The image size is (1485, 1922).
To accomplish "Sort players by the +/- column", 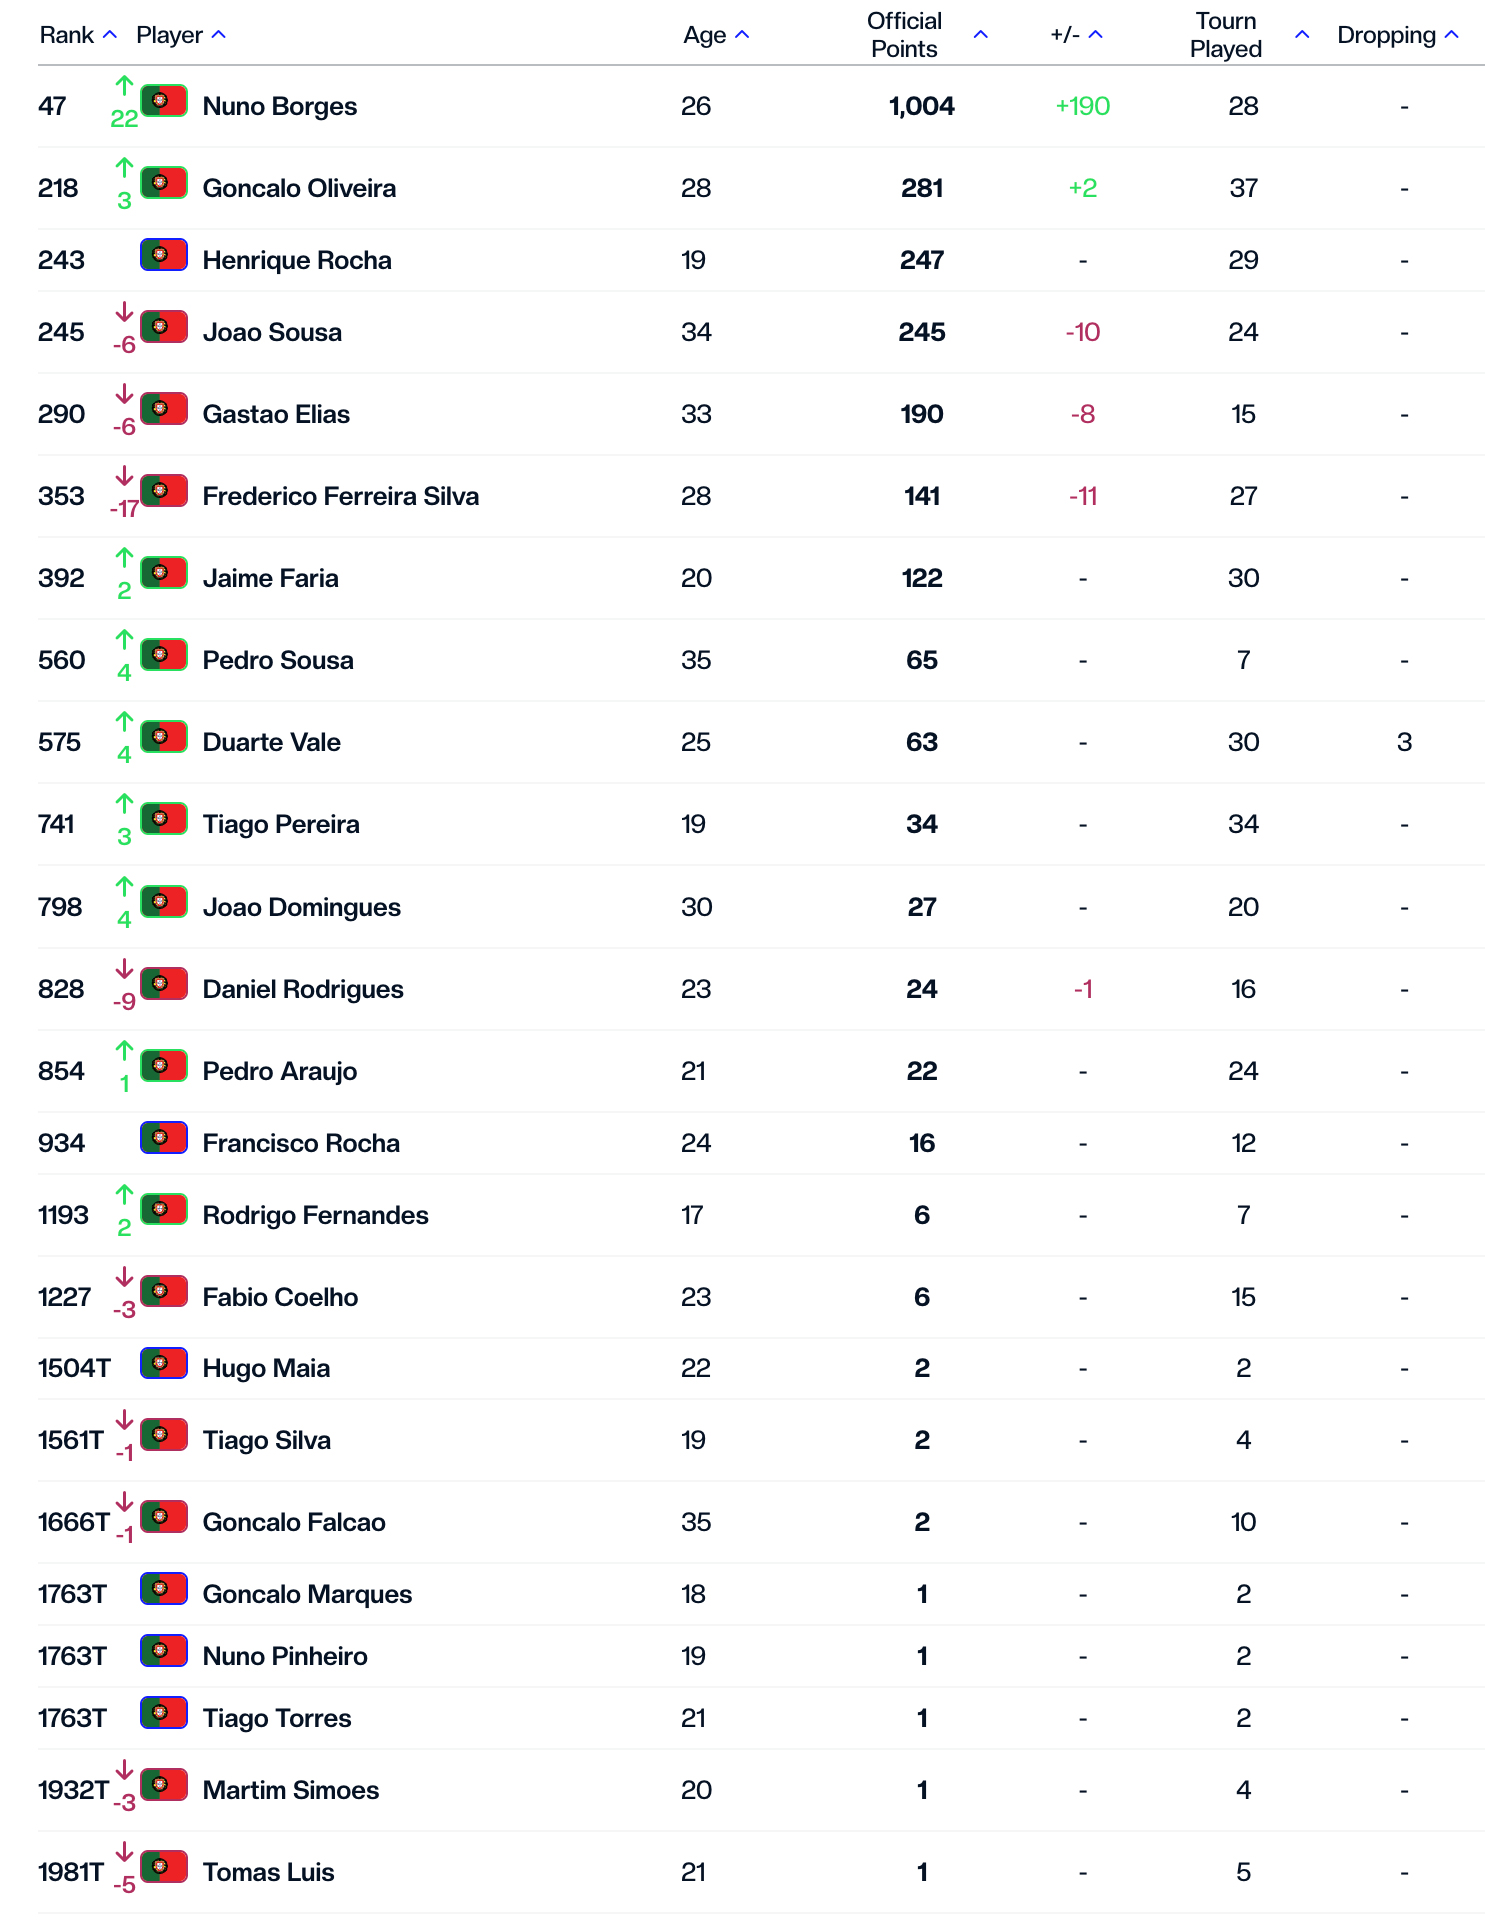I will click(x=1095, y=35).
